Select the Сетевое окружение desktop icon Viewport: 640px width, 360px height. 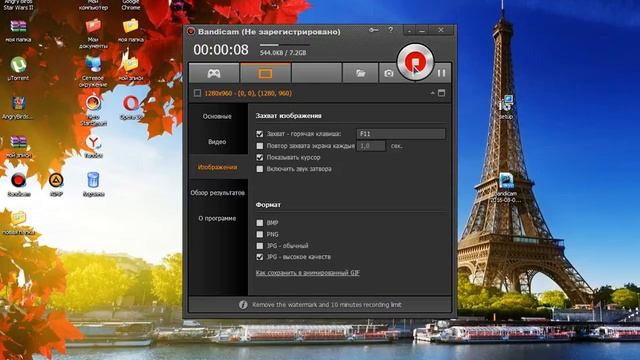[x=93, y=64]
